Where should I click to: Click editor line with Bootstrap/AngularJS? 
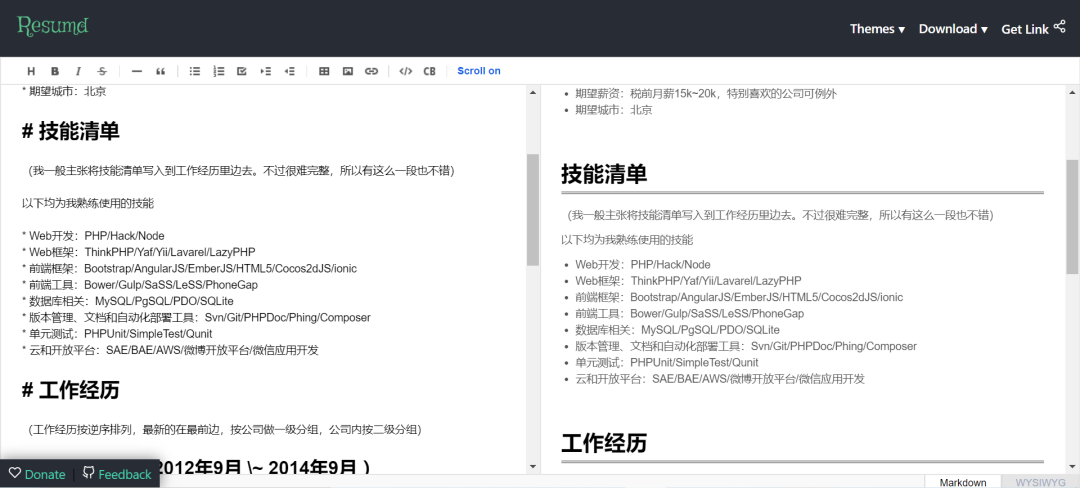click(x=189, y=268)
